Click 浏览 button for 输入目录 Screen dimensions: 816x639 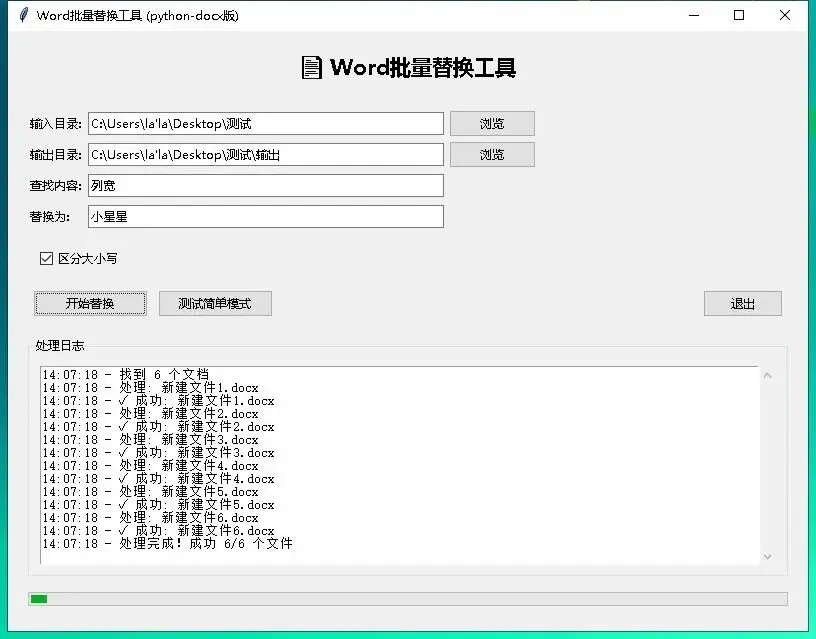coord(492,123)
